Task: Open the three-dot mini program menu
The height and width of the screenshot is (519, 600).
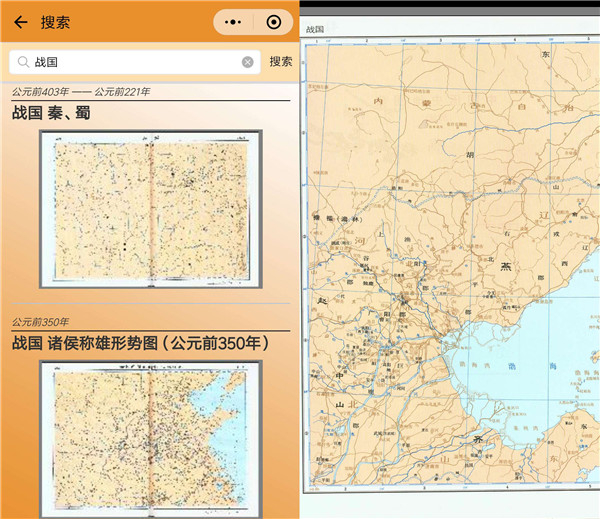Action: [234, 22]
